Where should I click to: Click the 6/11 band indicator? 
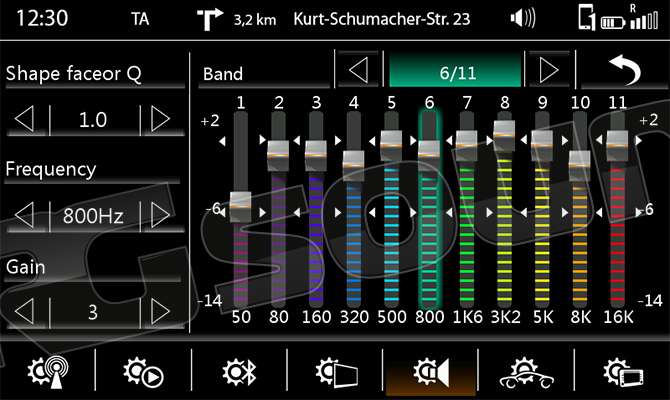coord(455,70)
